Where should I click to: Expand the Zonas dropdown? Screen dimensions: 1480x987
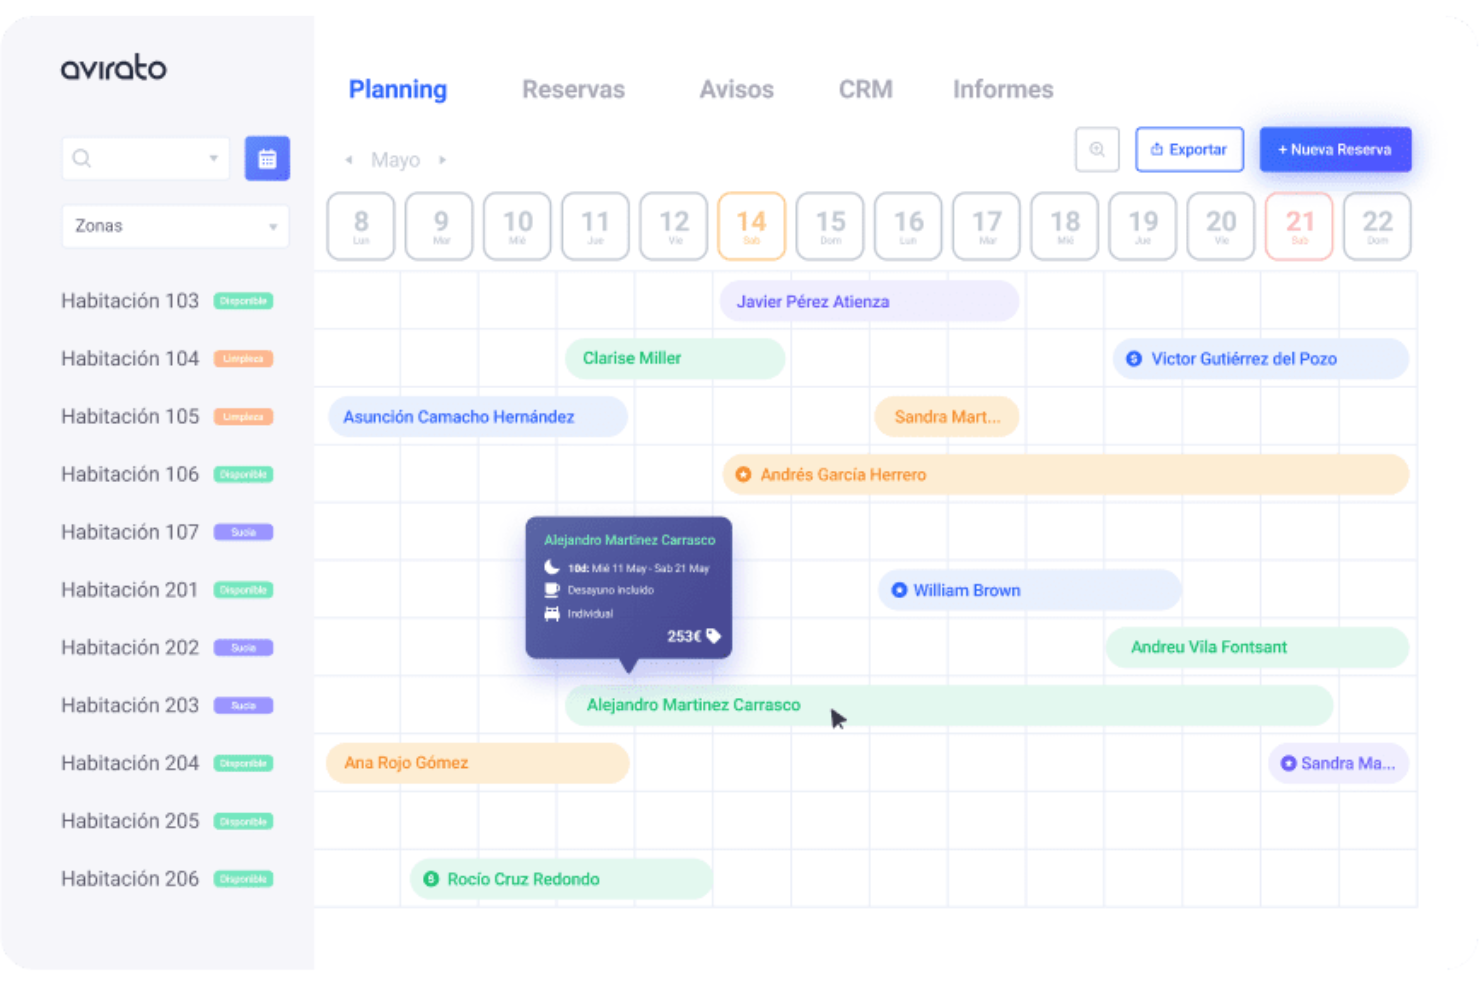[175, 226]
